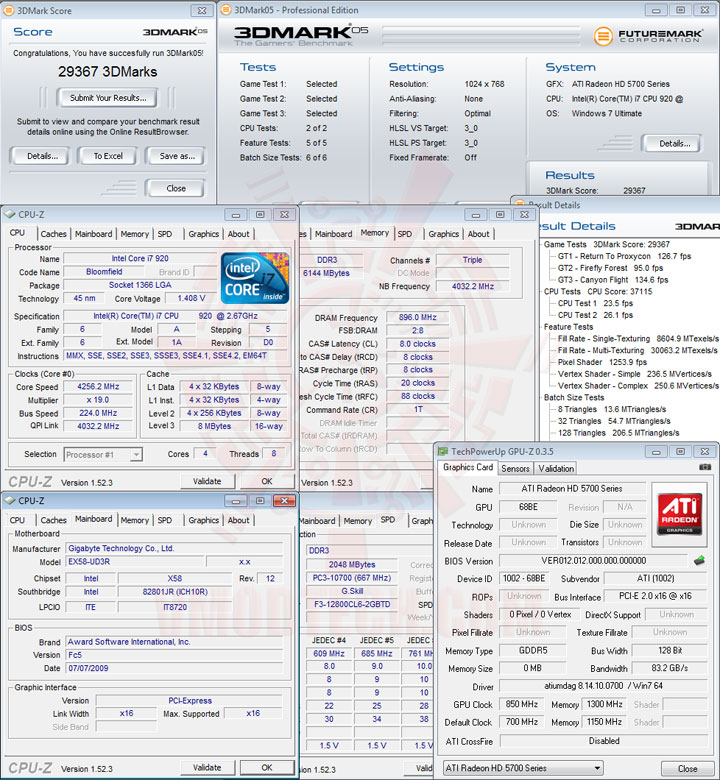Select CPU Test 1 result row
The image size is (720, 780).
(x=595, y=303)
